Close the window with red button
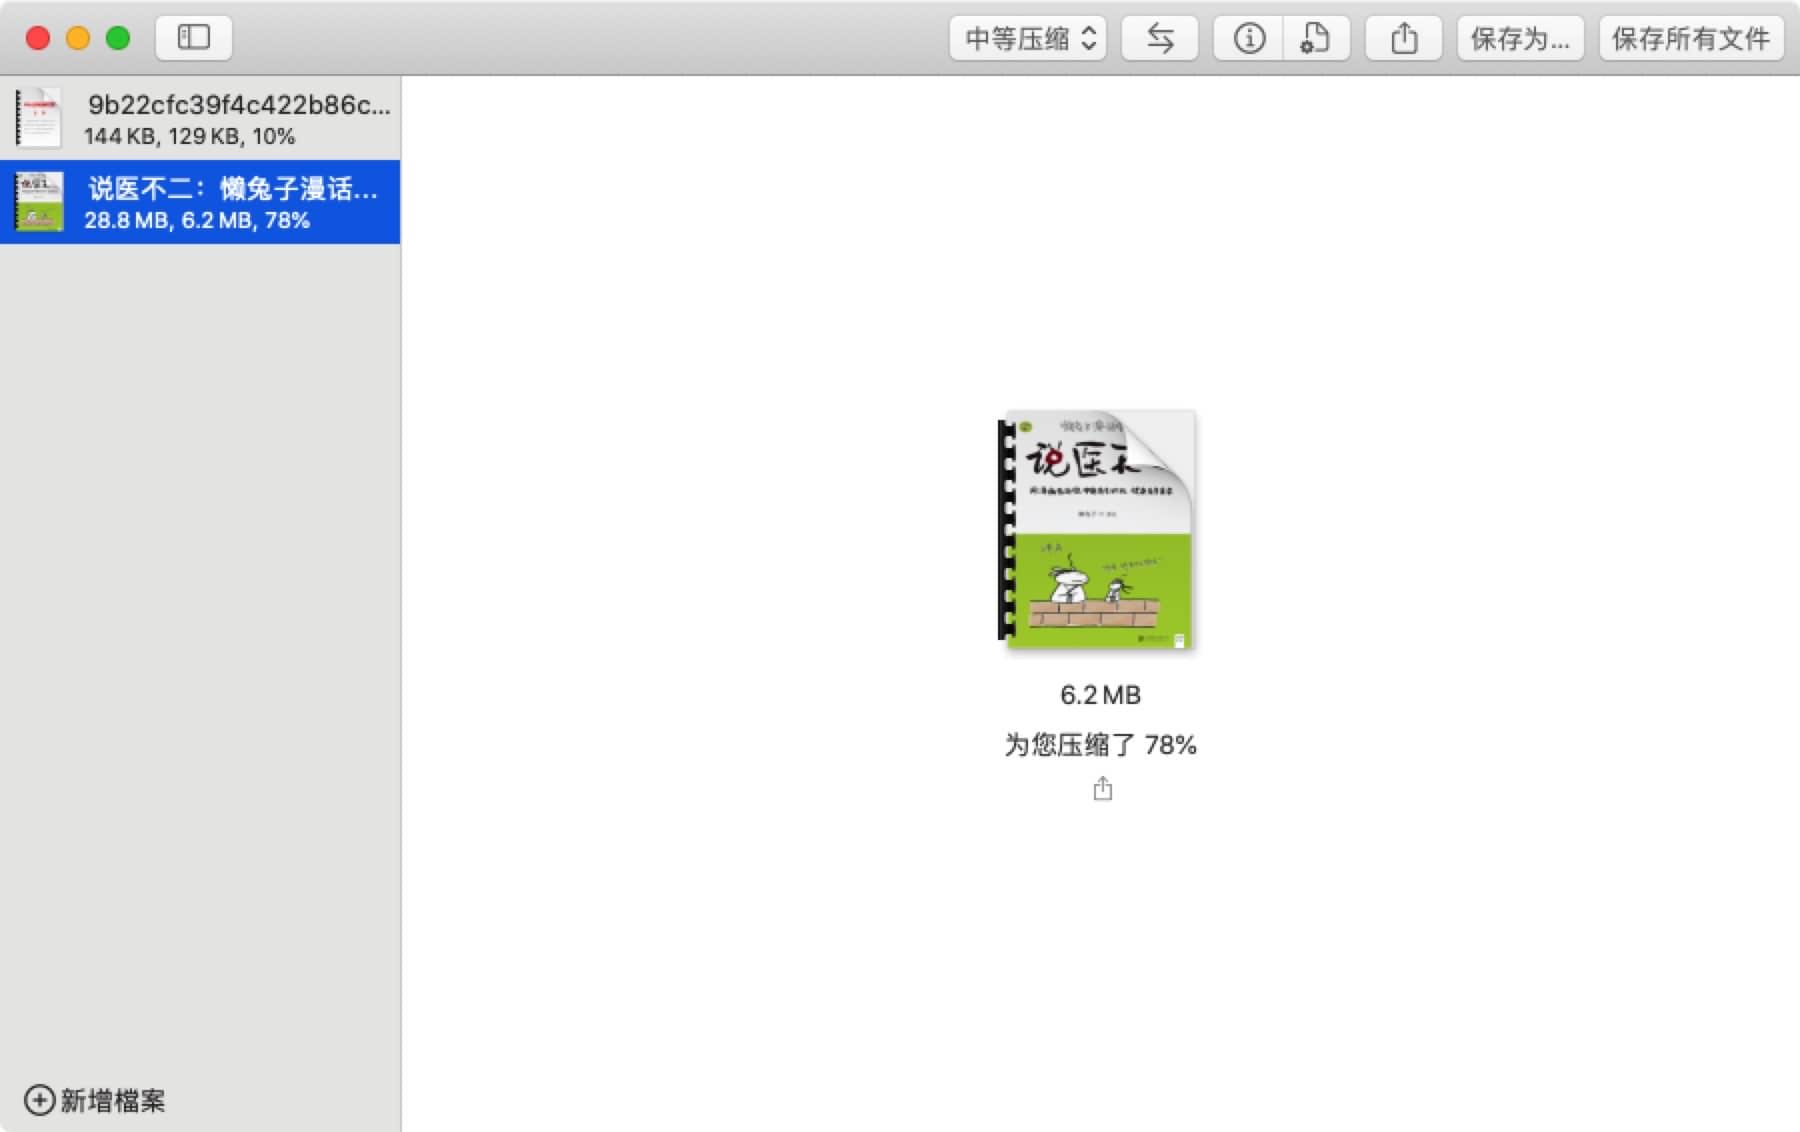This screenshot has width=1800, height=1132. 38,38
